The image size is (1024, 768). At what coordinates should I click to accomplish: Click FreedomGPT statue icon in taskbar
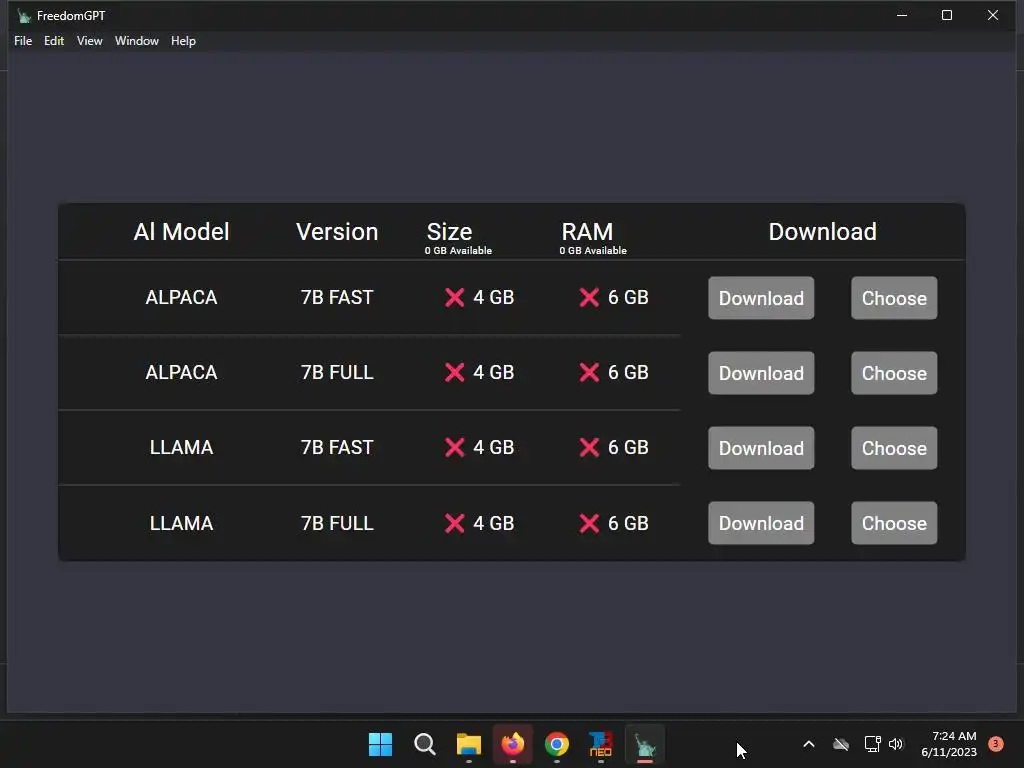[645, 744]
